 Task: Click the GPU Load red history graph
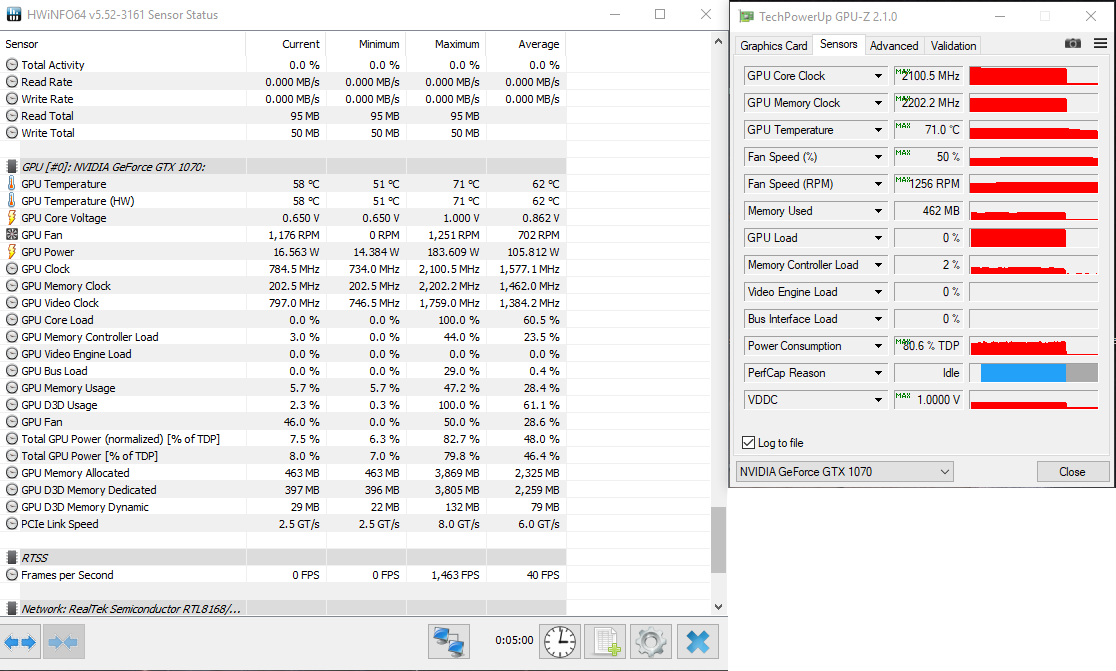pos(1033,238)
